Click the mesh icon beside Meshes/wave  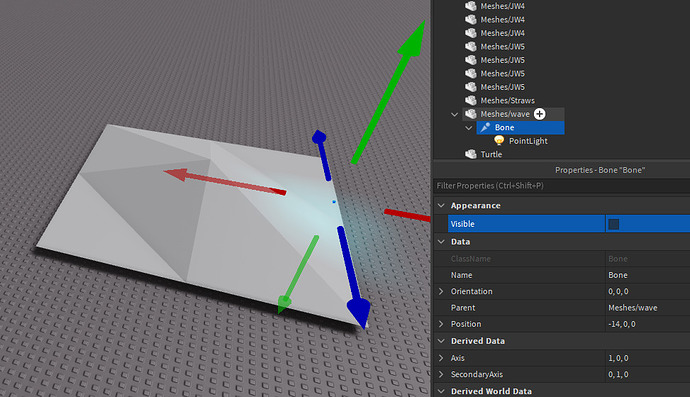pyautogui.click(x=471, y=114)
